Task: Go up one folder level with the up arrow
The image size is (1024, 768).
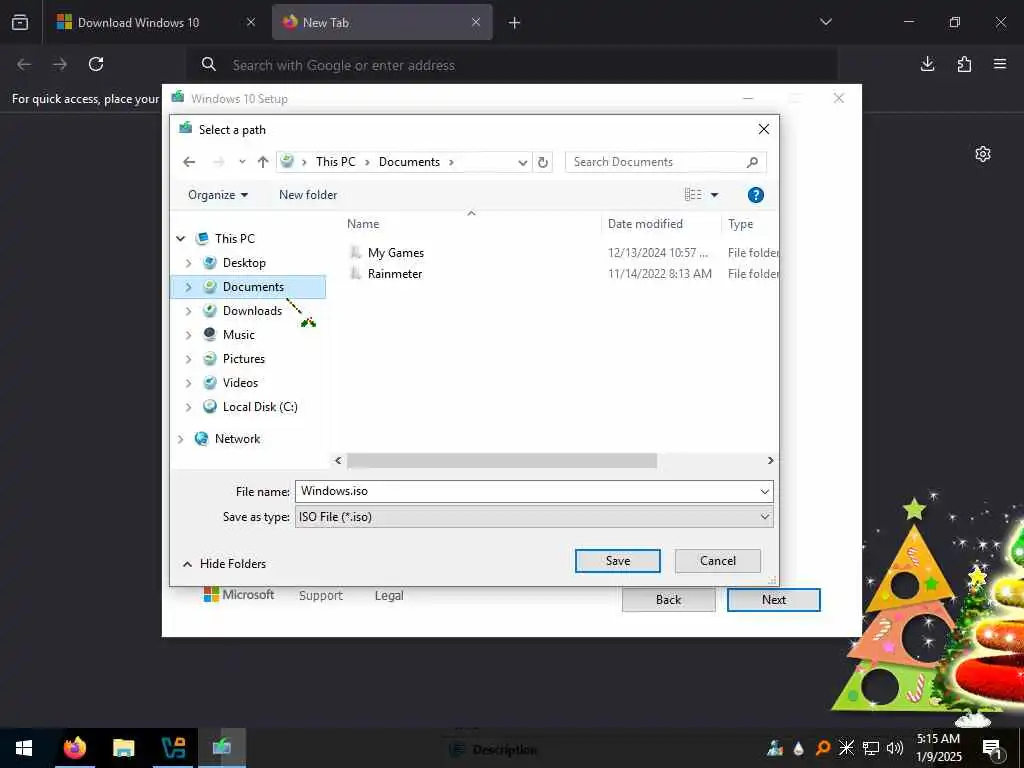Action: (263, 162)
